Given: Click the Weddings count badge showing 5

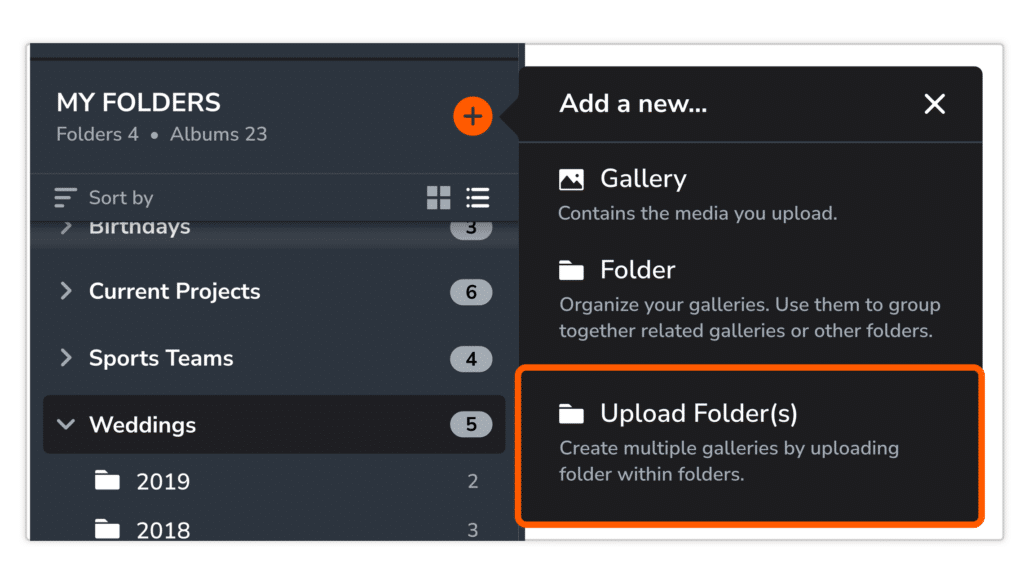Looking at the screenshot, I should pos(471,424).
